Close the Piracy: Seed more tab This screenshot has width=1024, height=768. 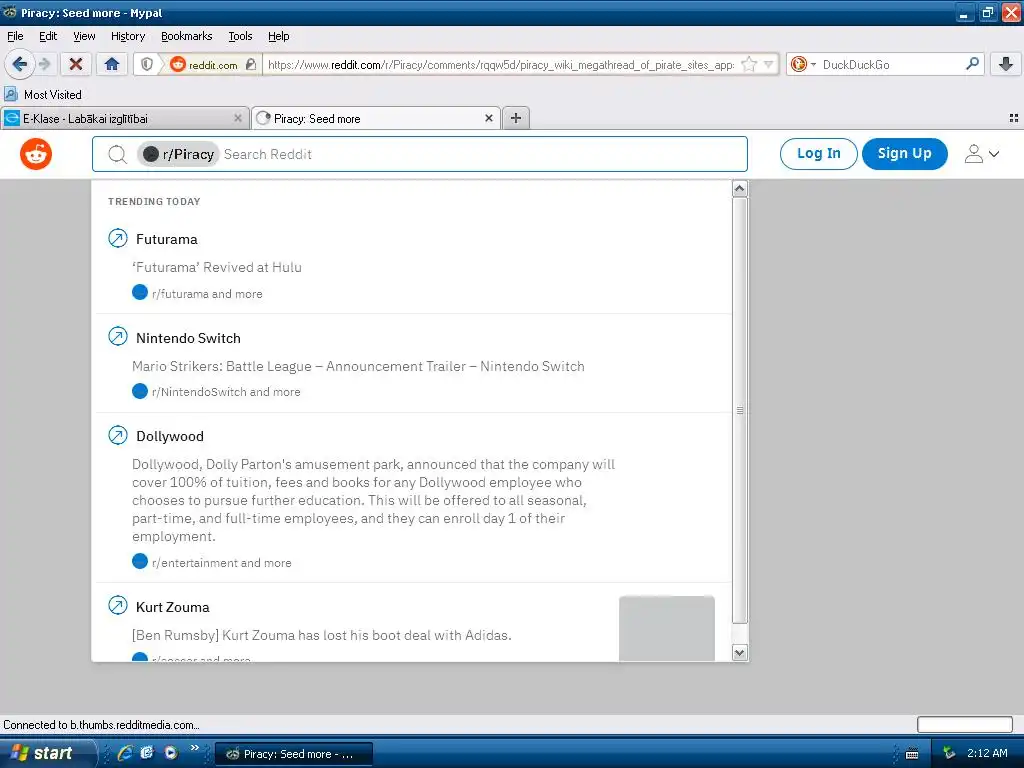coord(488,118)
